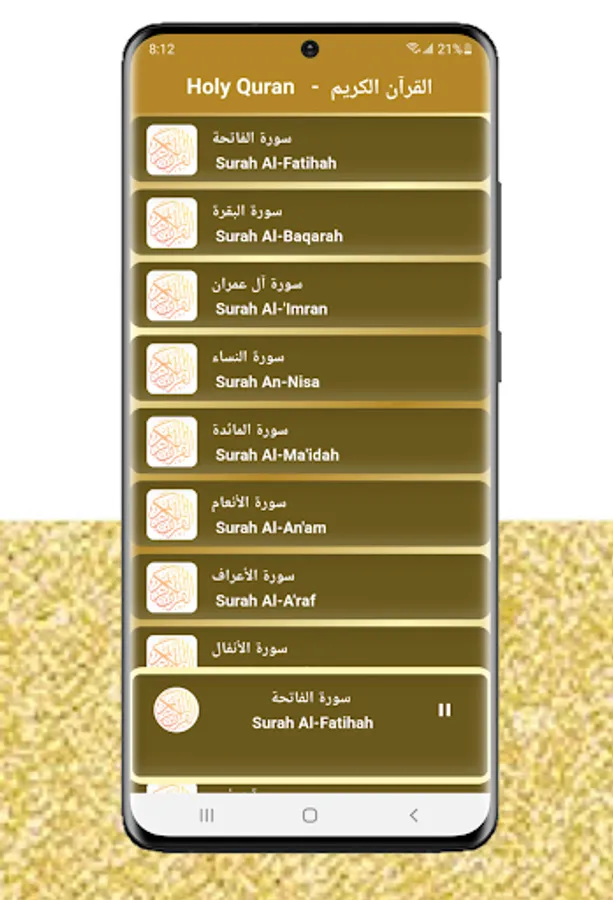613x900 pixels.
Task: Tap the Surah Al-Baqarah calligraphy icon
Action: [x=172, y=223]
